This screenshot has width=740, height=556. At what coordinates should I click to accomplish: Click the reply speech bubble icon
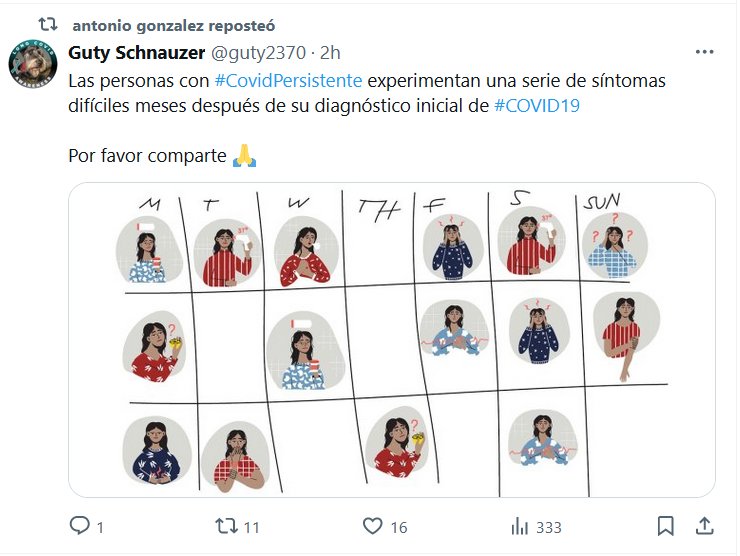(79, 526)
